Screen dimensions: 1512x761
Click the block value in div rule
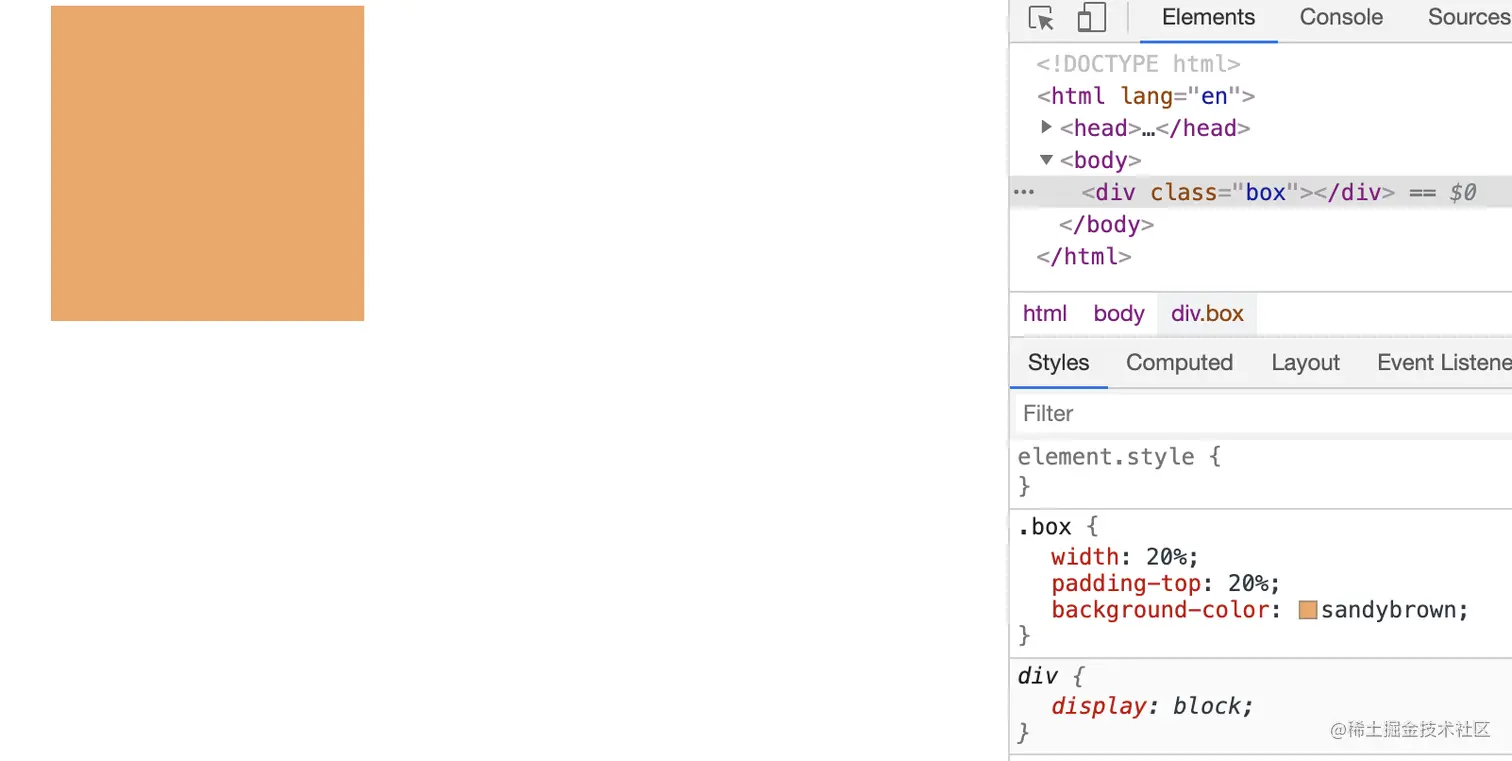[1207, 706]
